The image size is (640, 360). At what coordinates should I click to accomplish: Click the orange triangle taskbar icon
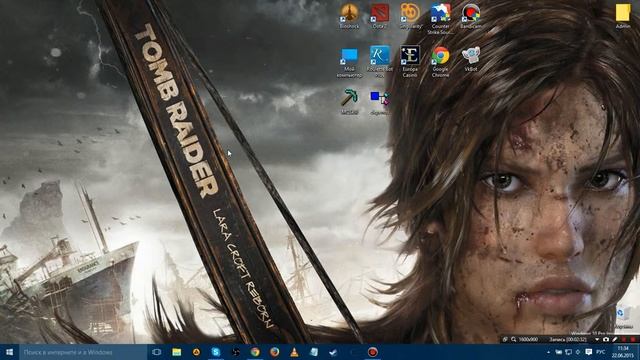click(x=196, y=352)
